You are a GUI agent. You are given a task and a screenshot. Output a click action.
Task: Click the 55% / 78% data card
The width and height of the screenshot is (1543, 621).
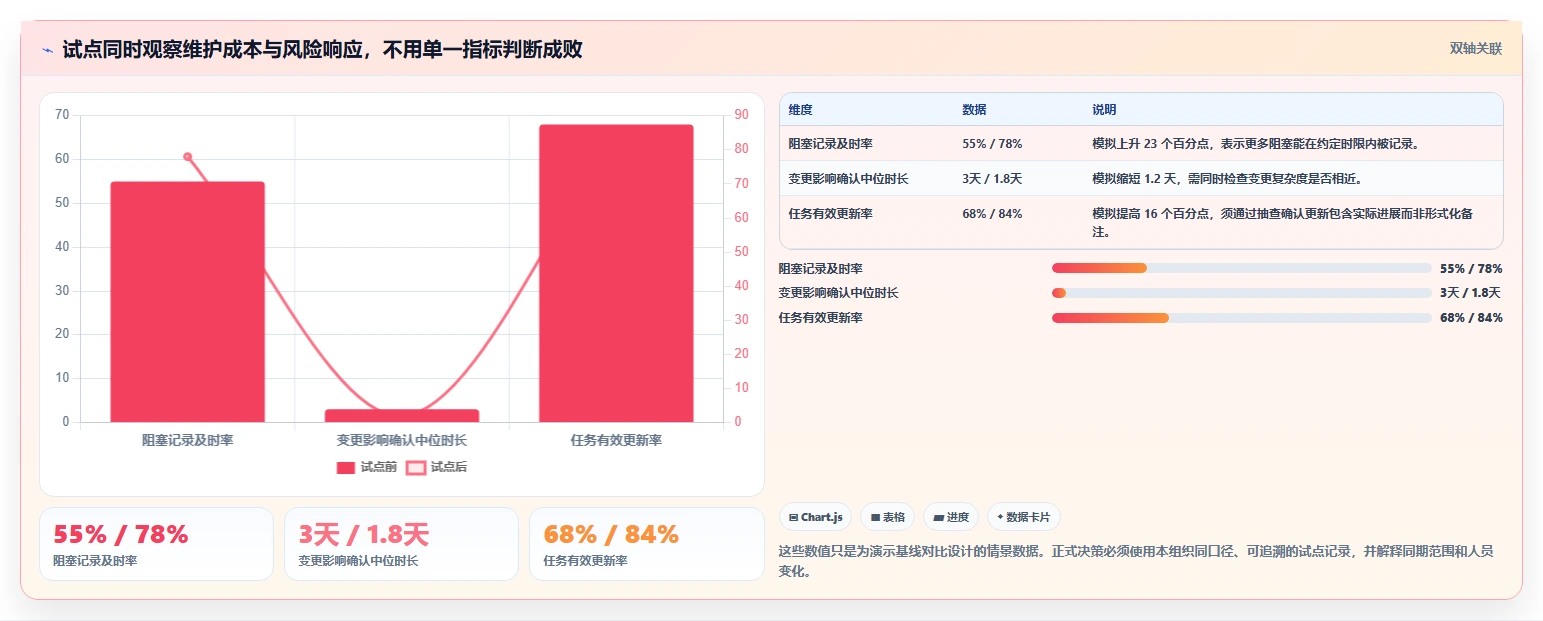click(x=156, y=544)
